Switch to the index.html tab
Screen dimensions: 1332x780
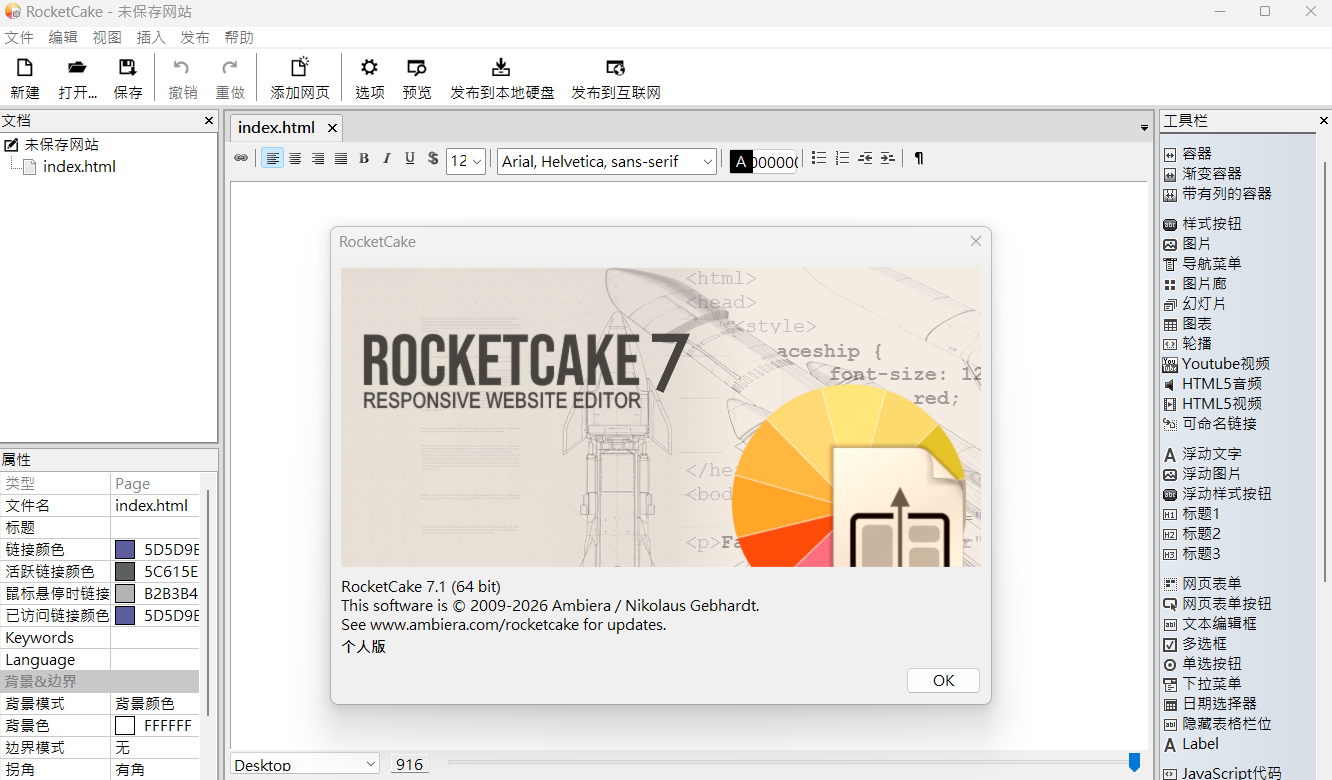point(276,127)
